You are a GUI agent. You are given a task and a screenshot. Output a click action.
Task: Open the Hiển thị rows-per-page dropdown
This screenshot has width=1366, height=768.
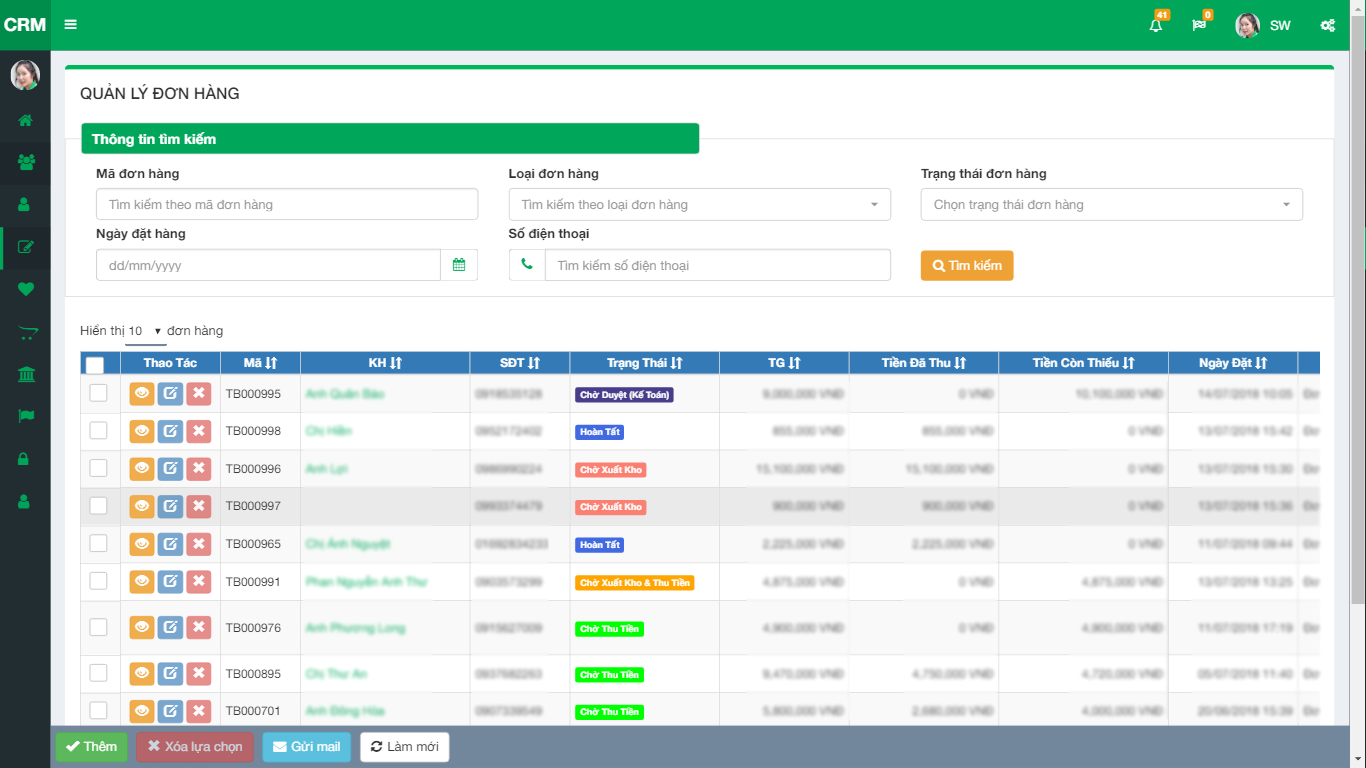point(146,331)
